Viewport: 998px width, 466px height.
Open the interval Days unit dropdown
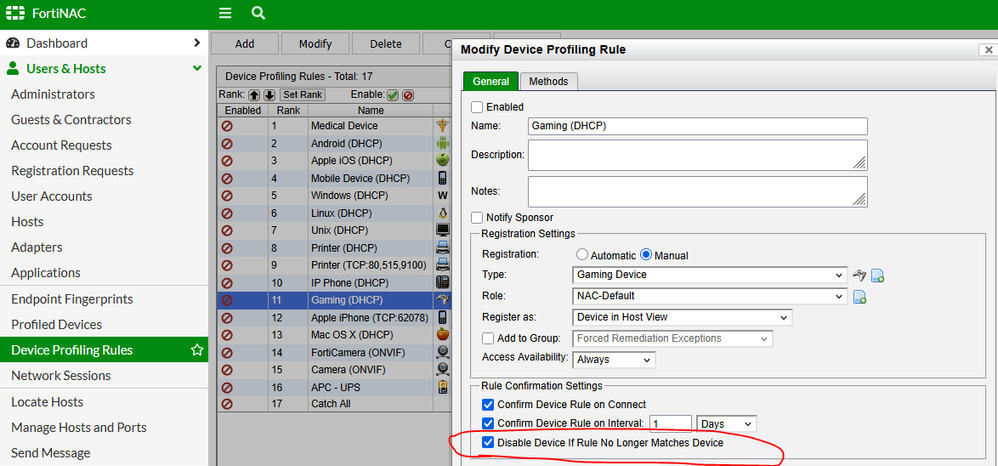click(x=727, y=423)
